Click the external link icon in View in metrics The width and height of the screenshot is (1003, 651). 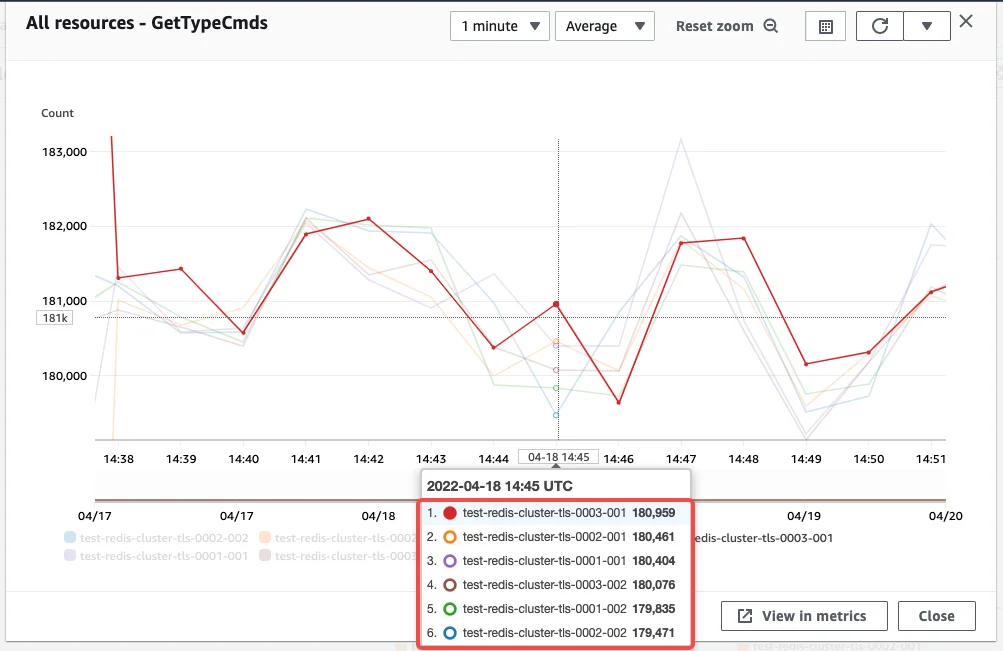tap(745, 616)
